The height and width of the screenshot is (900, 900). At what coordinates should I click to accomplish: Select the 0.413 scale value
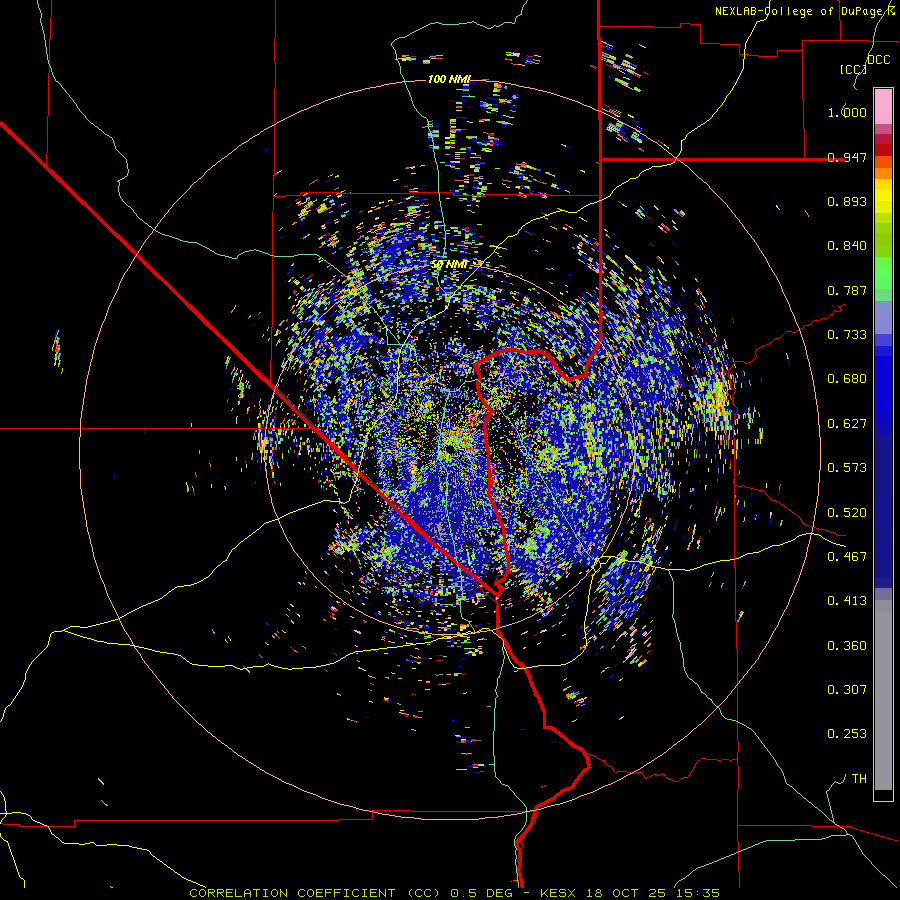[x=847, y=601]
